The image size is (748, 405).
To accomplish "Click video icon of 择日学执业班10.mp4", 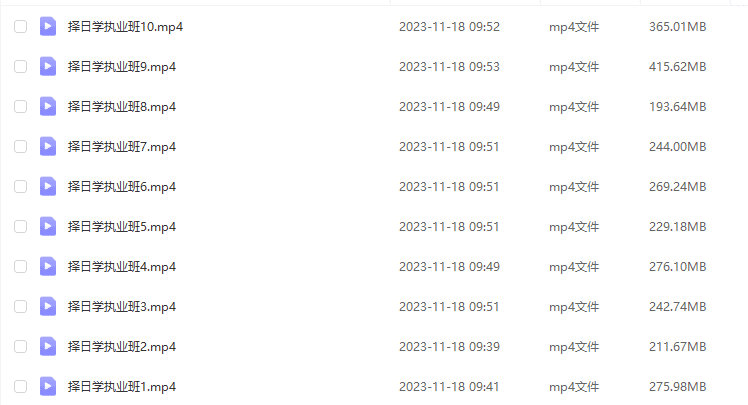I will tap(48, 26).
